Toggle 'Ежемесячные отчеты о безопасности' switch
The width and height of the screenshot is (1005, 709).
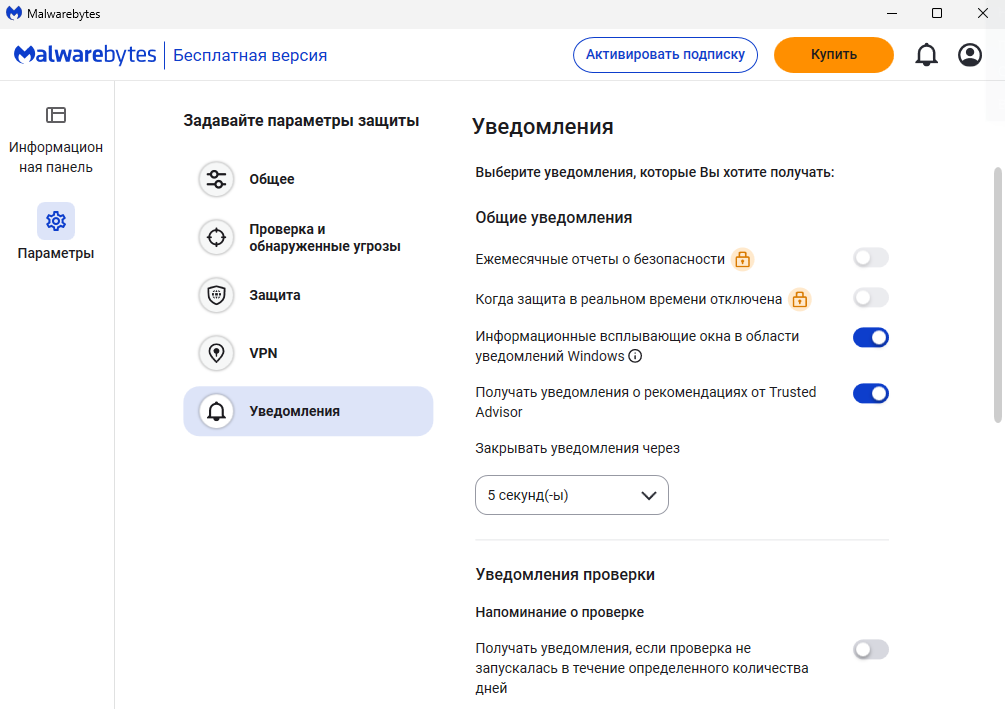(x=870, y=259)
